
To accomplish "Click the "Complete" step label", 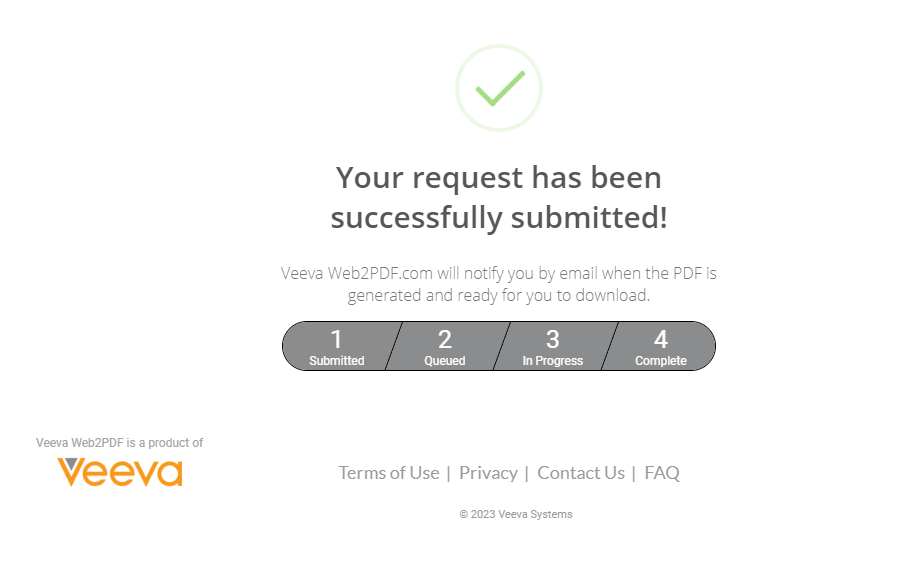I will tap(661, 361).
